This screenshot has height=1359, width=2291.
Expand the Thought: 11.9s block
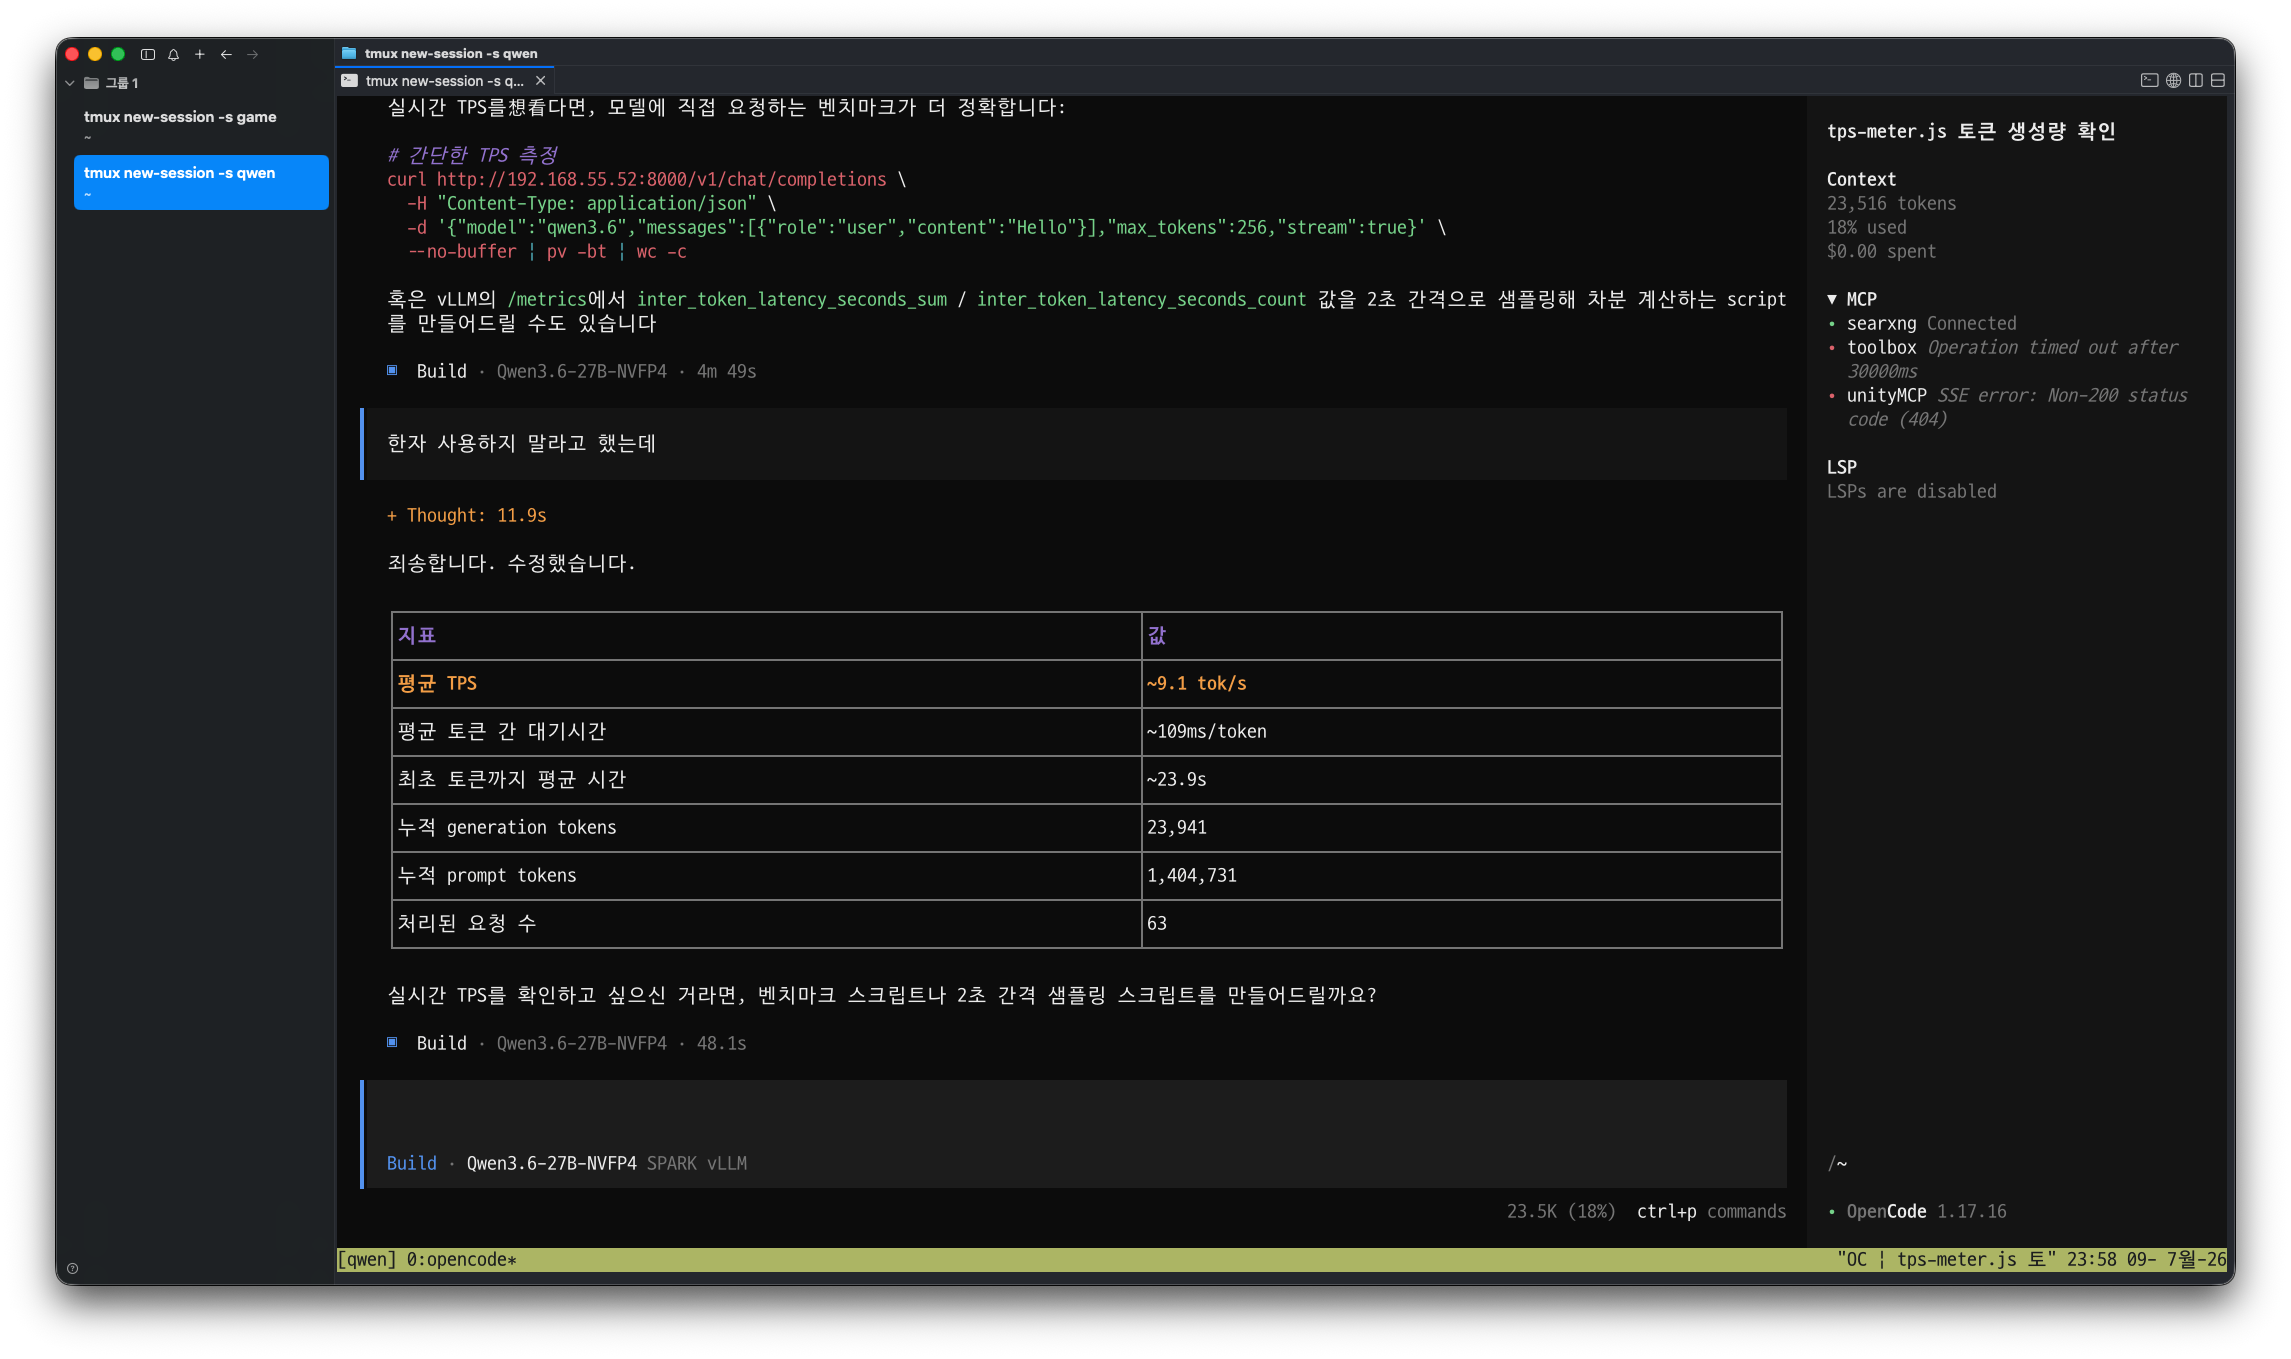[x=467, y=515]
